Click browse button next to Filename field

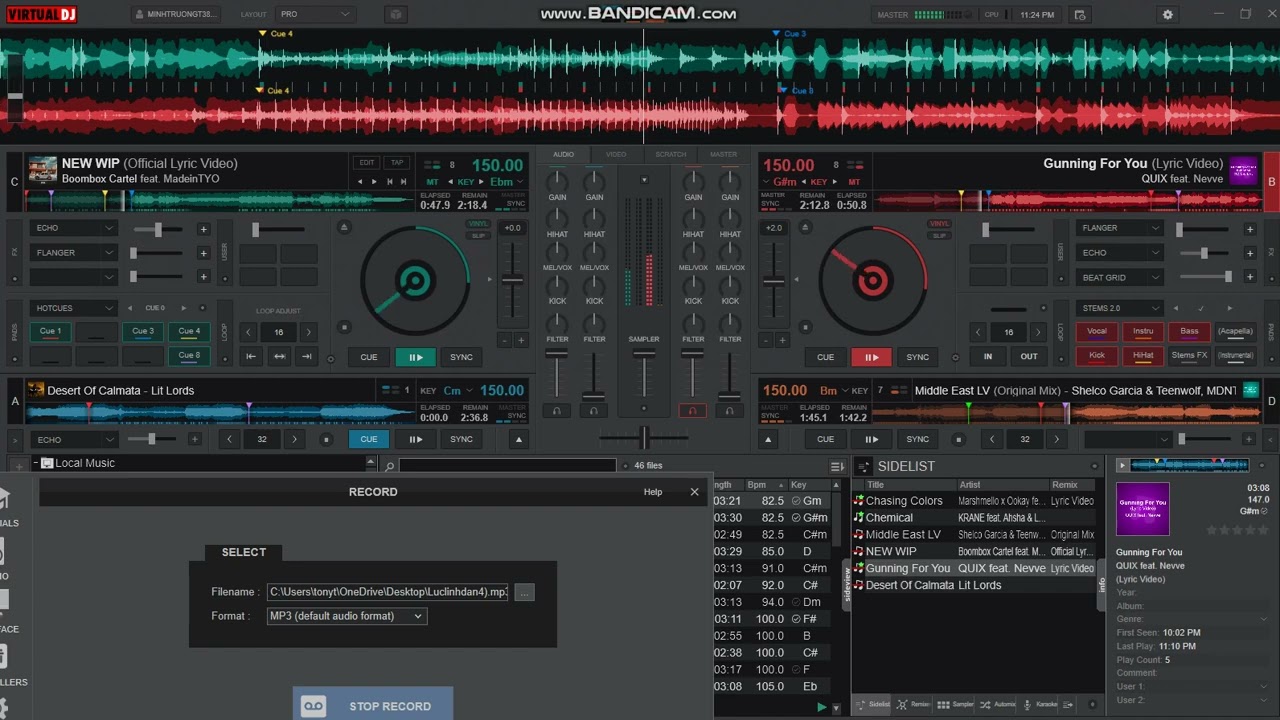point(524,592)
